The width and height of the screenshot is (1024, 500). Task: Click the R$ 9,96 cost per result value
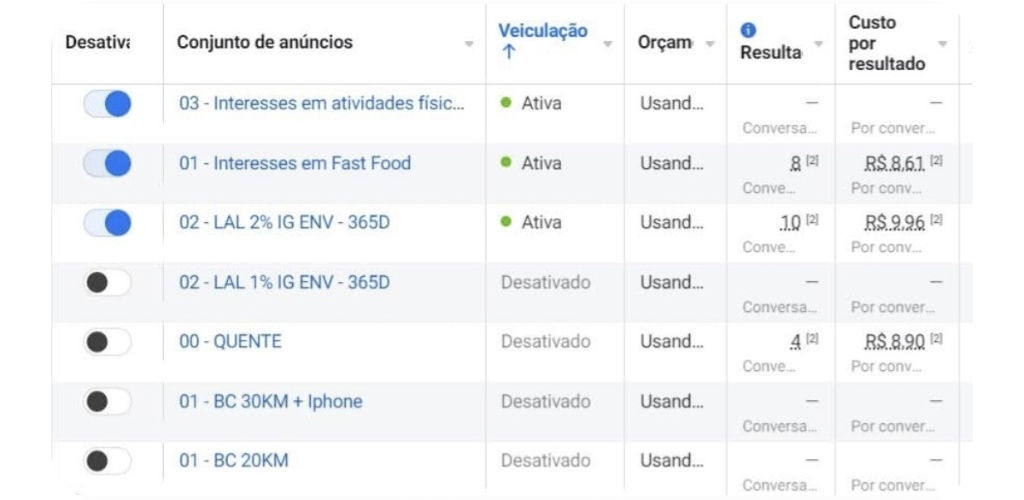coord(895,223)
